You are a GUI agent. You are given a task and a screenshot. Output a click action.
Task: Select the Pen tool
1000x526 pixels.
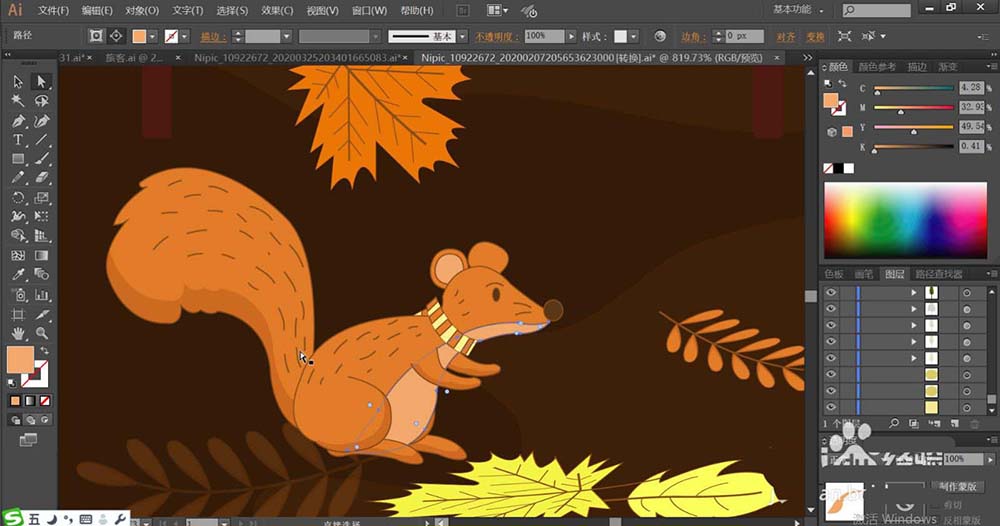[18, 121]
